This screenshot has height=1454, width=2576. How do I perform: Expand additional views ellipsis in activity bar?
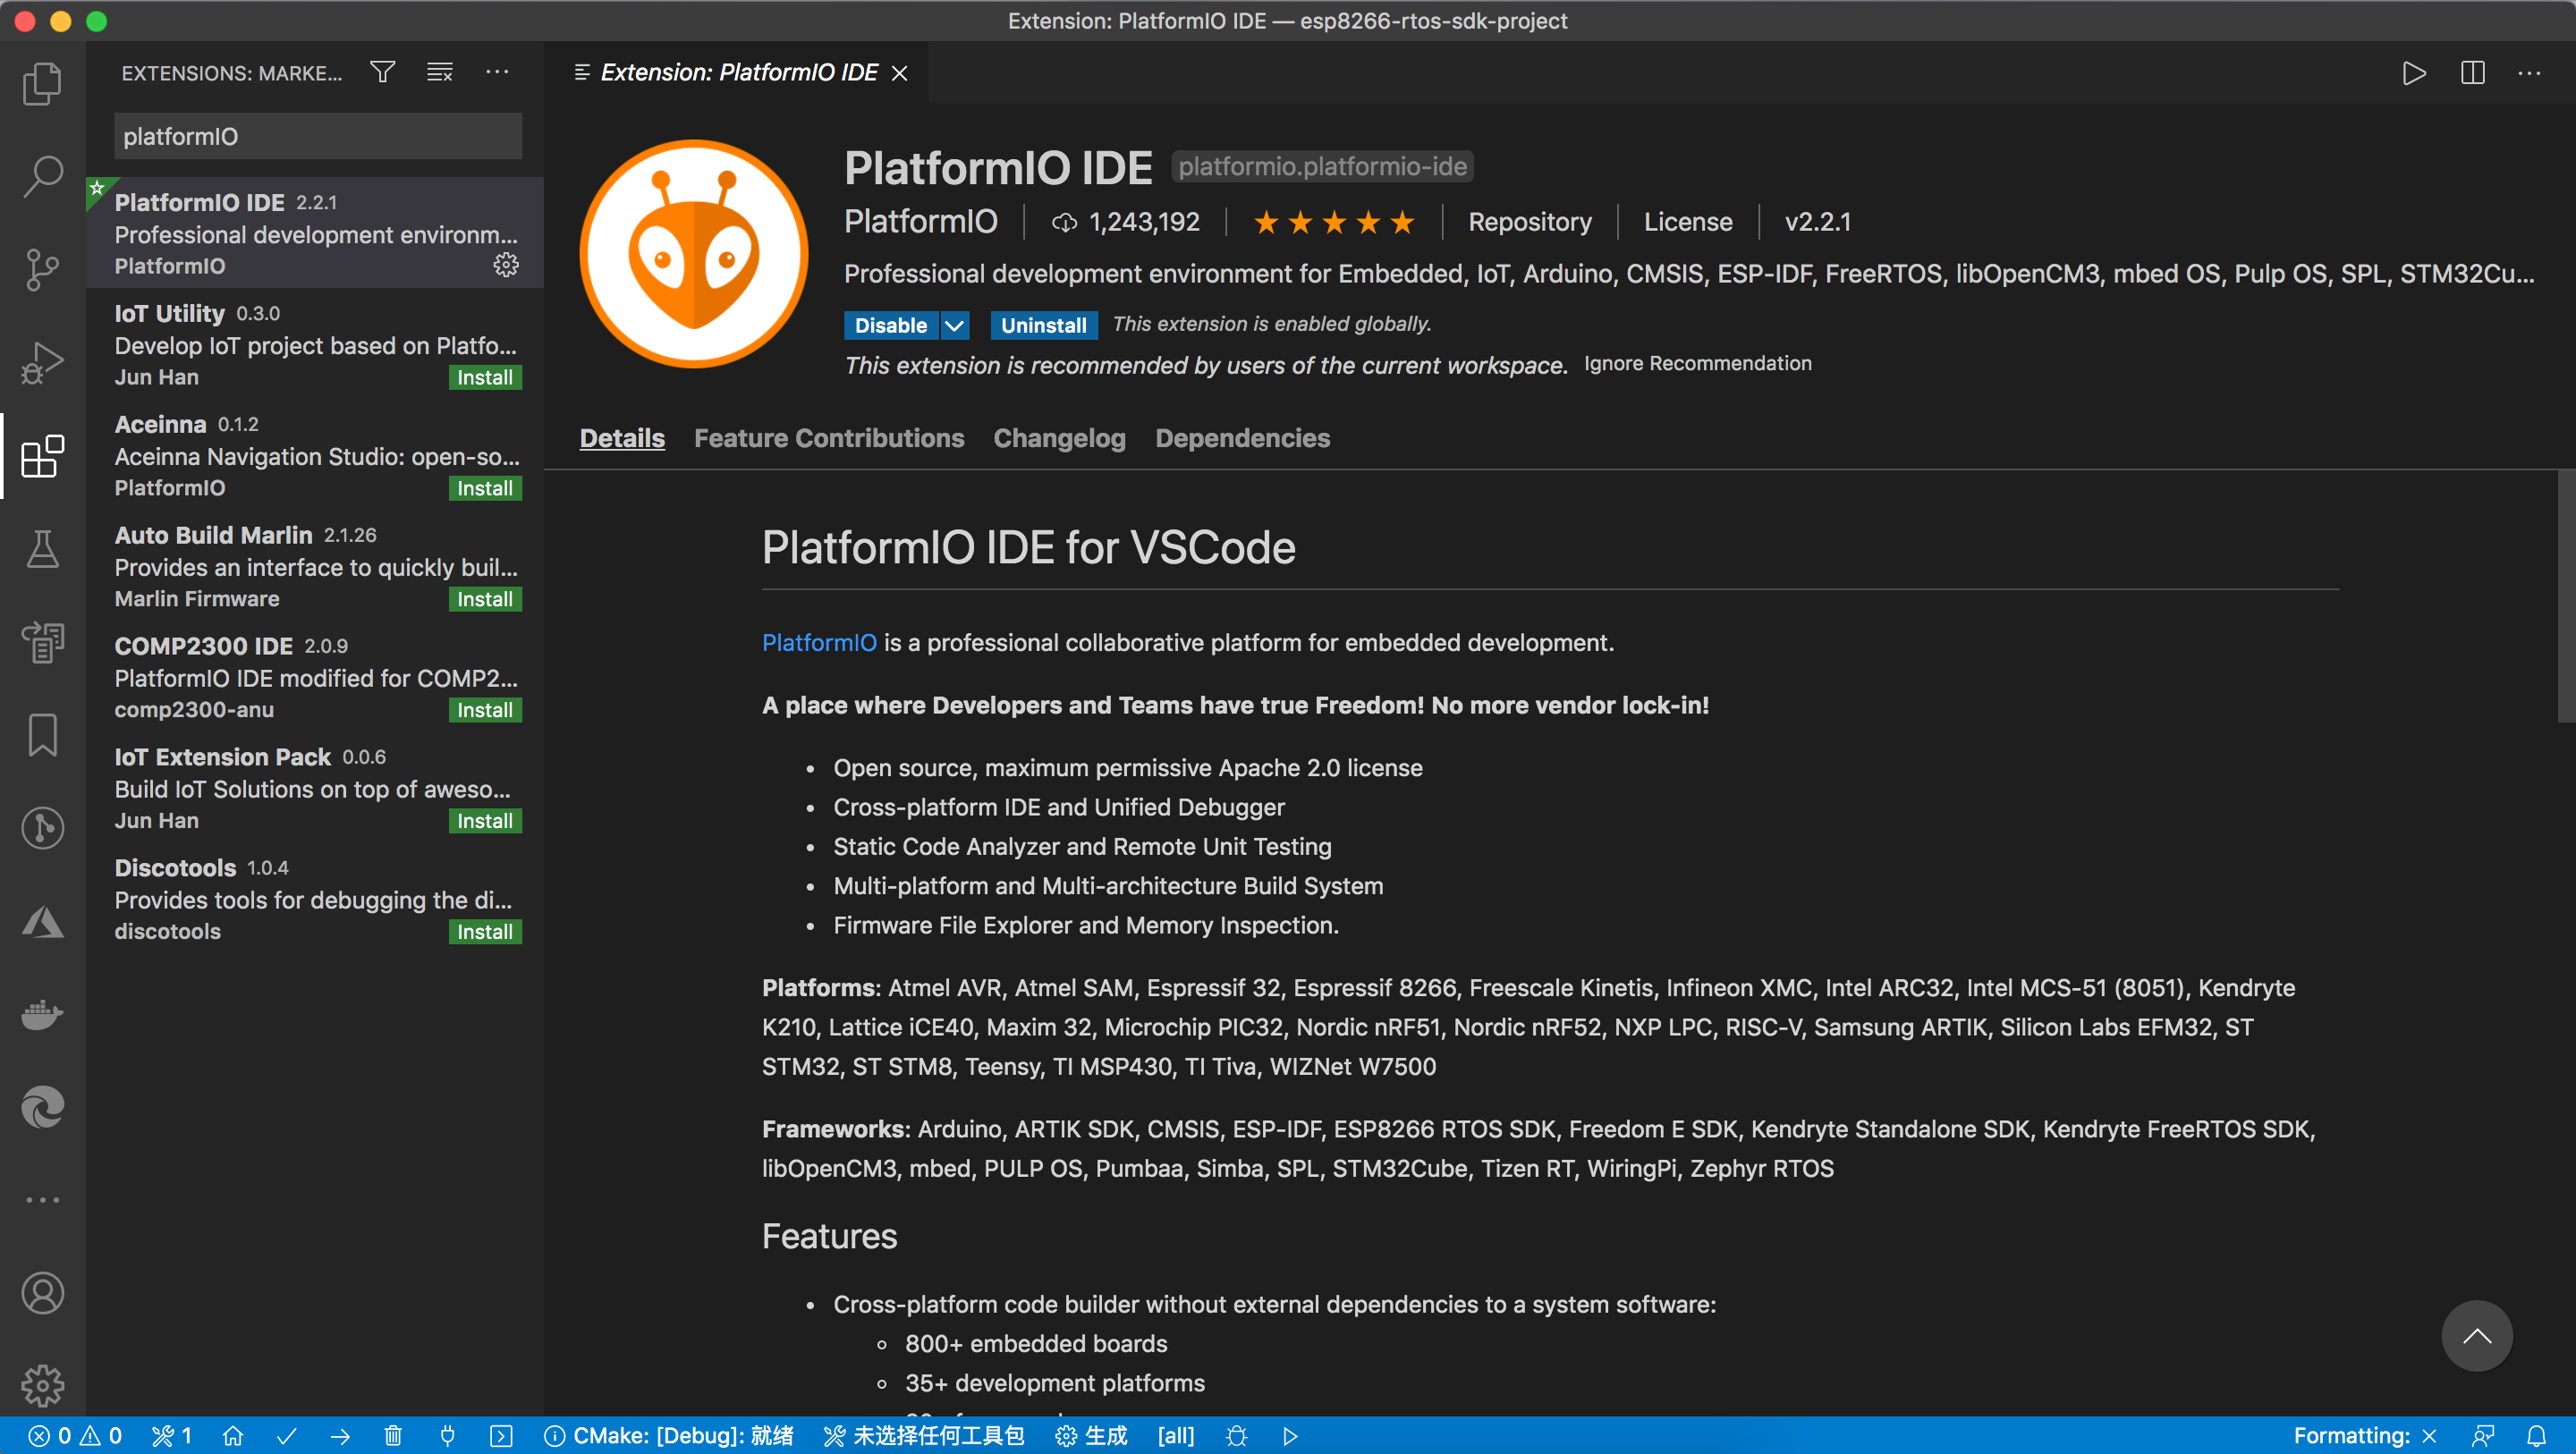pos(42,1199)
